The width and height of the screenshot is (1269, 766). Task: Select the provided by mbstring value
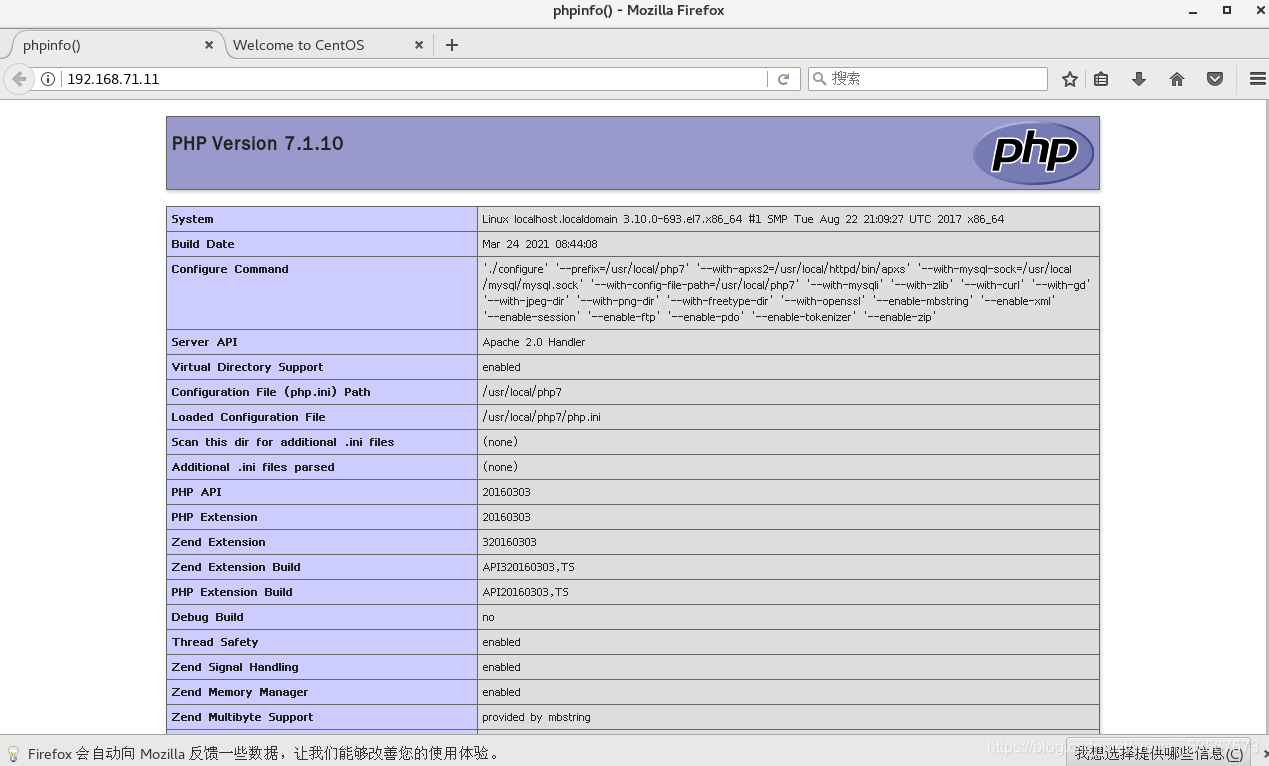(534, 717)
